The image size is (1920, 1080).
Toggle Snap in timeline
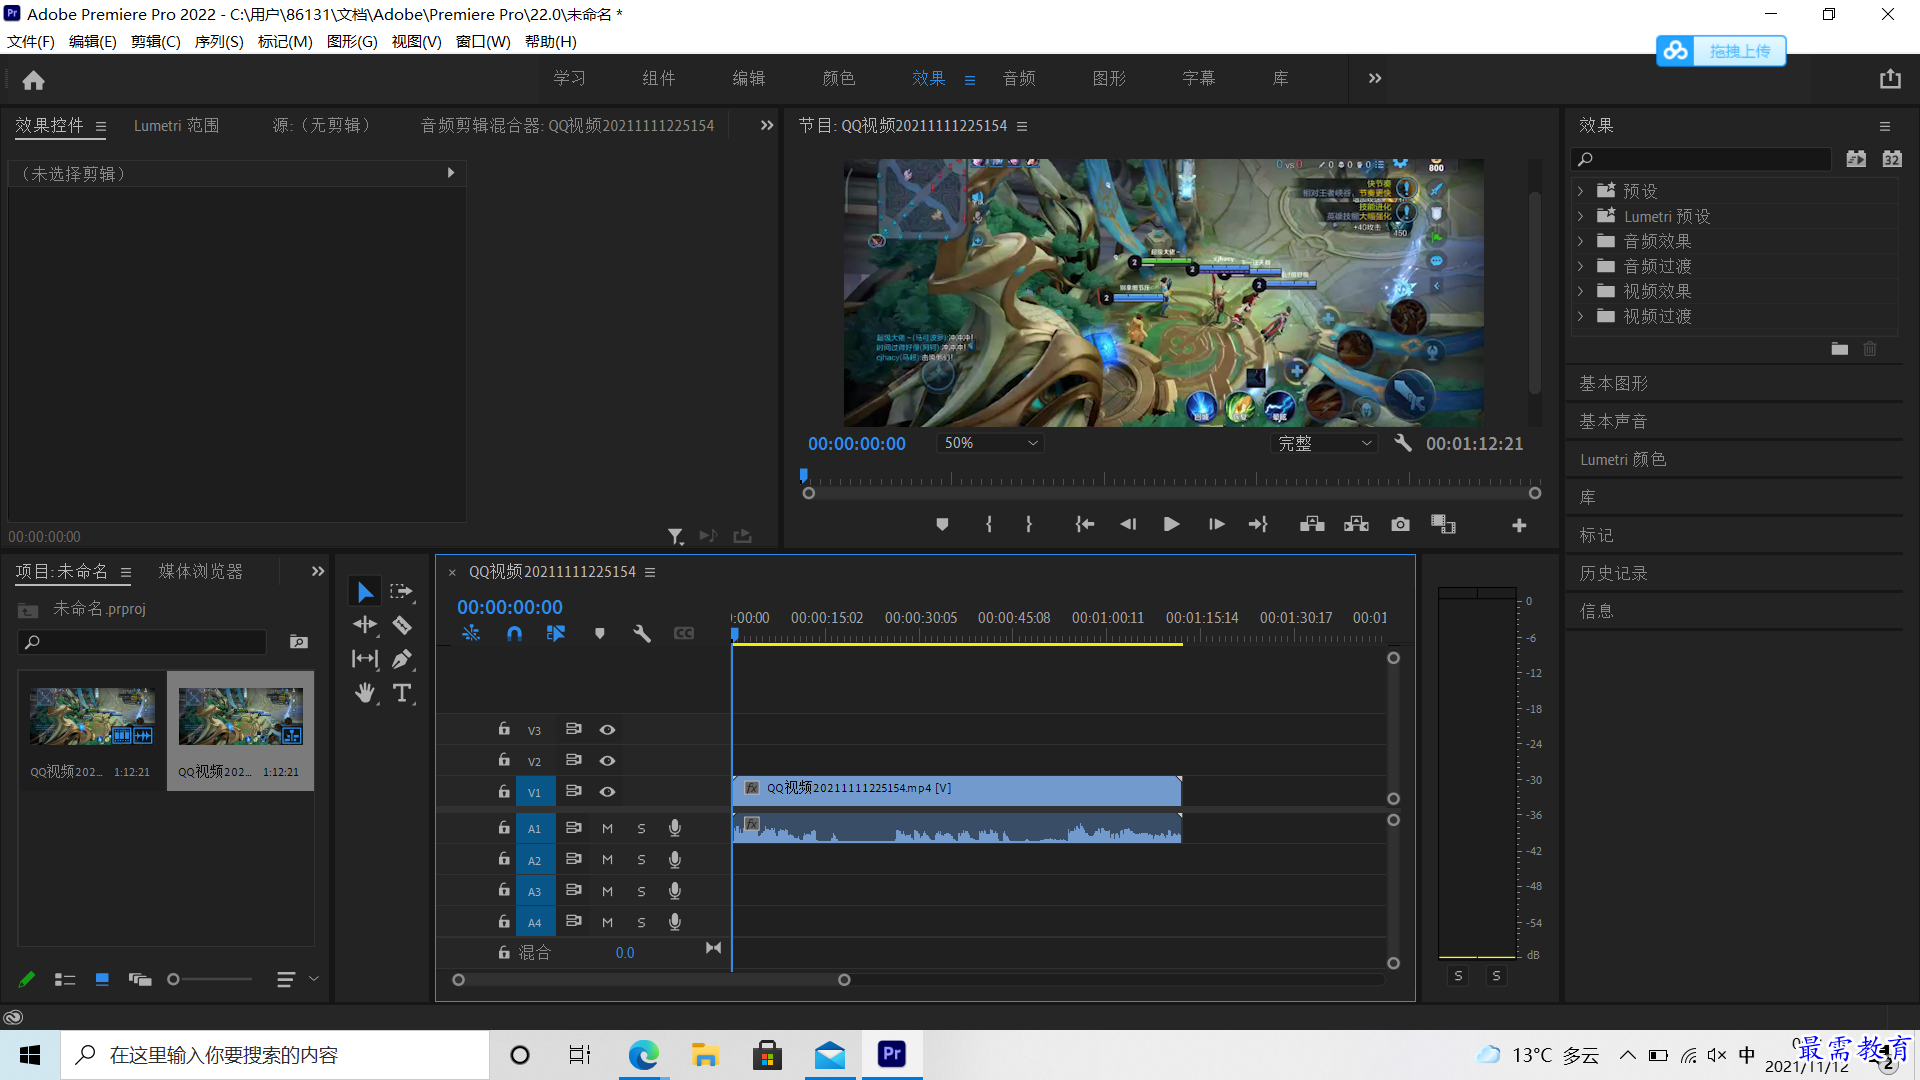pyautogui.click(x=514, y=633)
